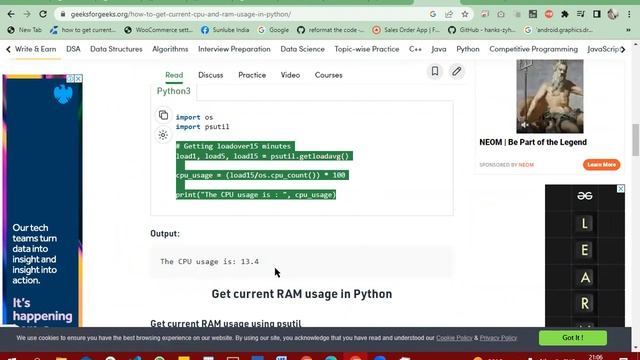The image size is (640, 360).
Task: Open the Sales Order App bookmark
Action: pos(406,30)
